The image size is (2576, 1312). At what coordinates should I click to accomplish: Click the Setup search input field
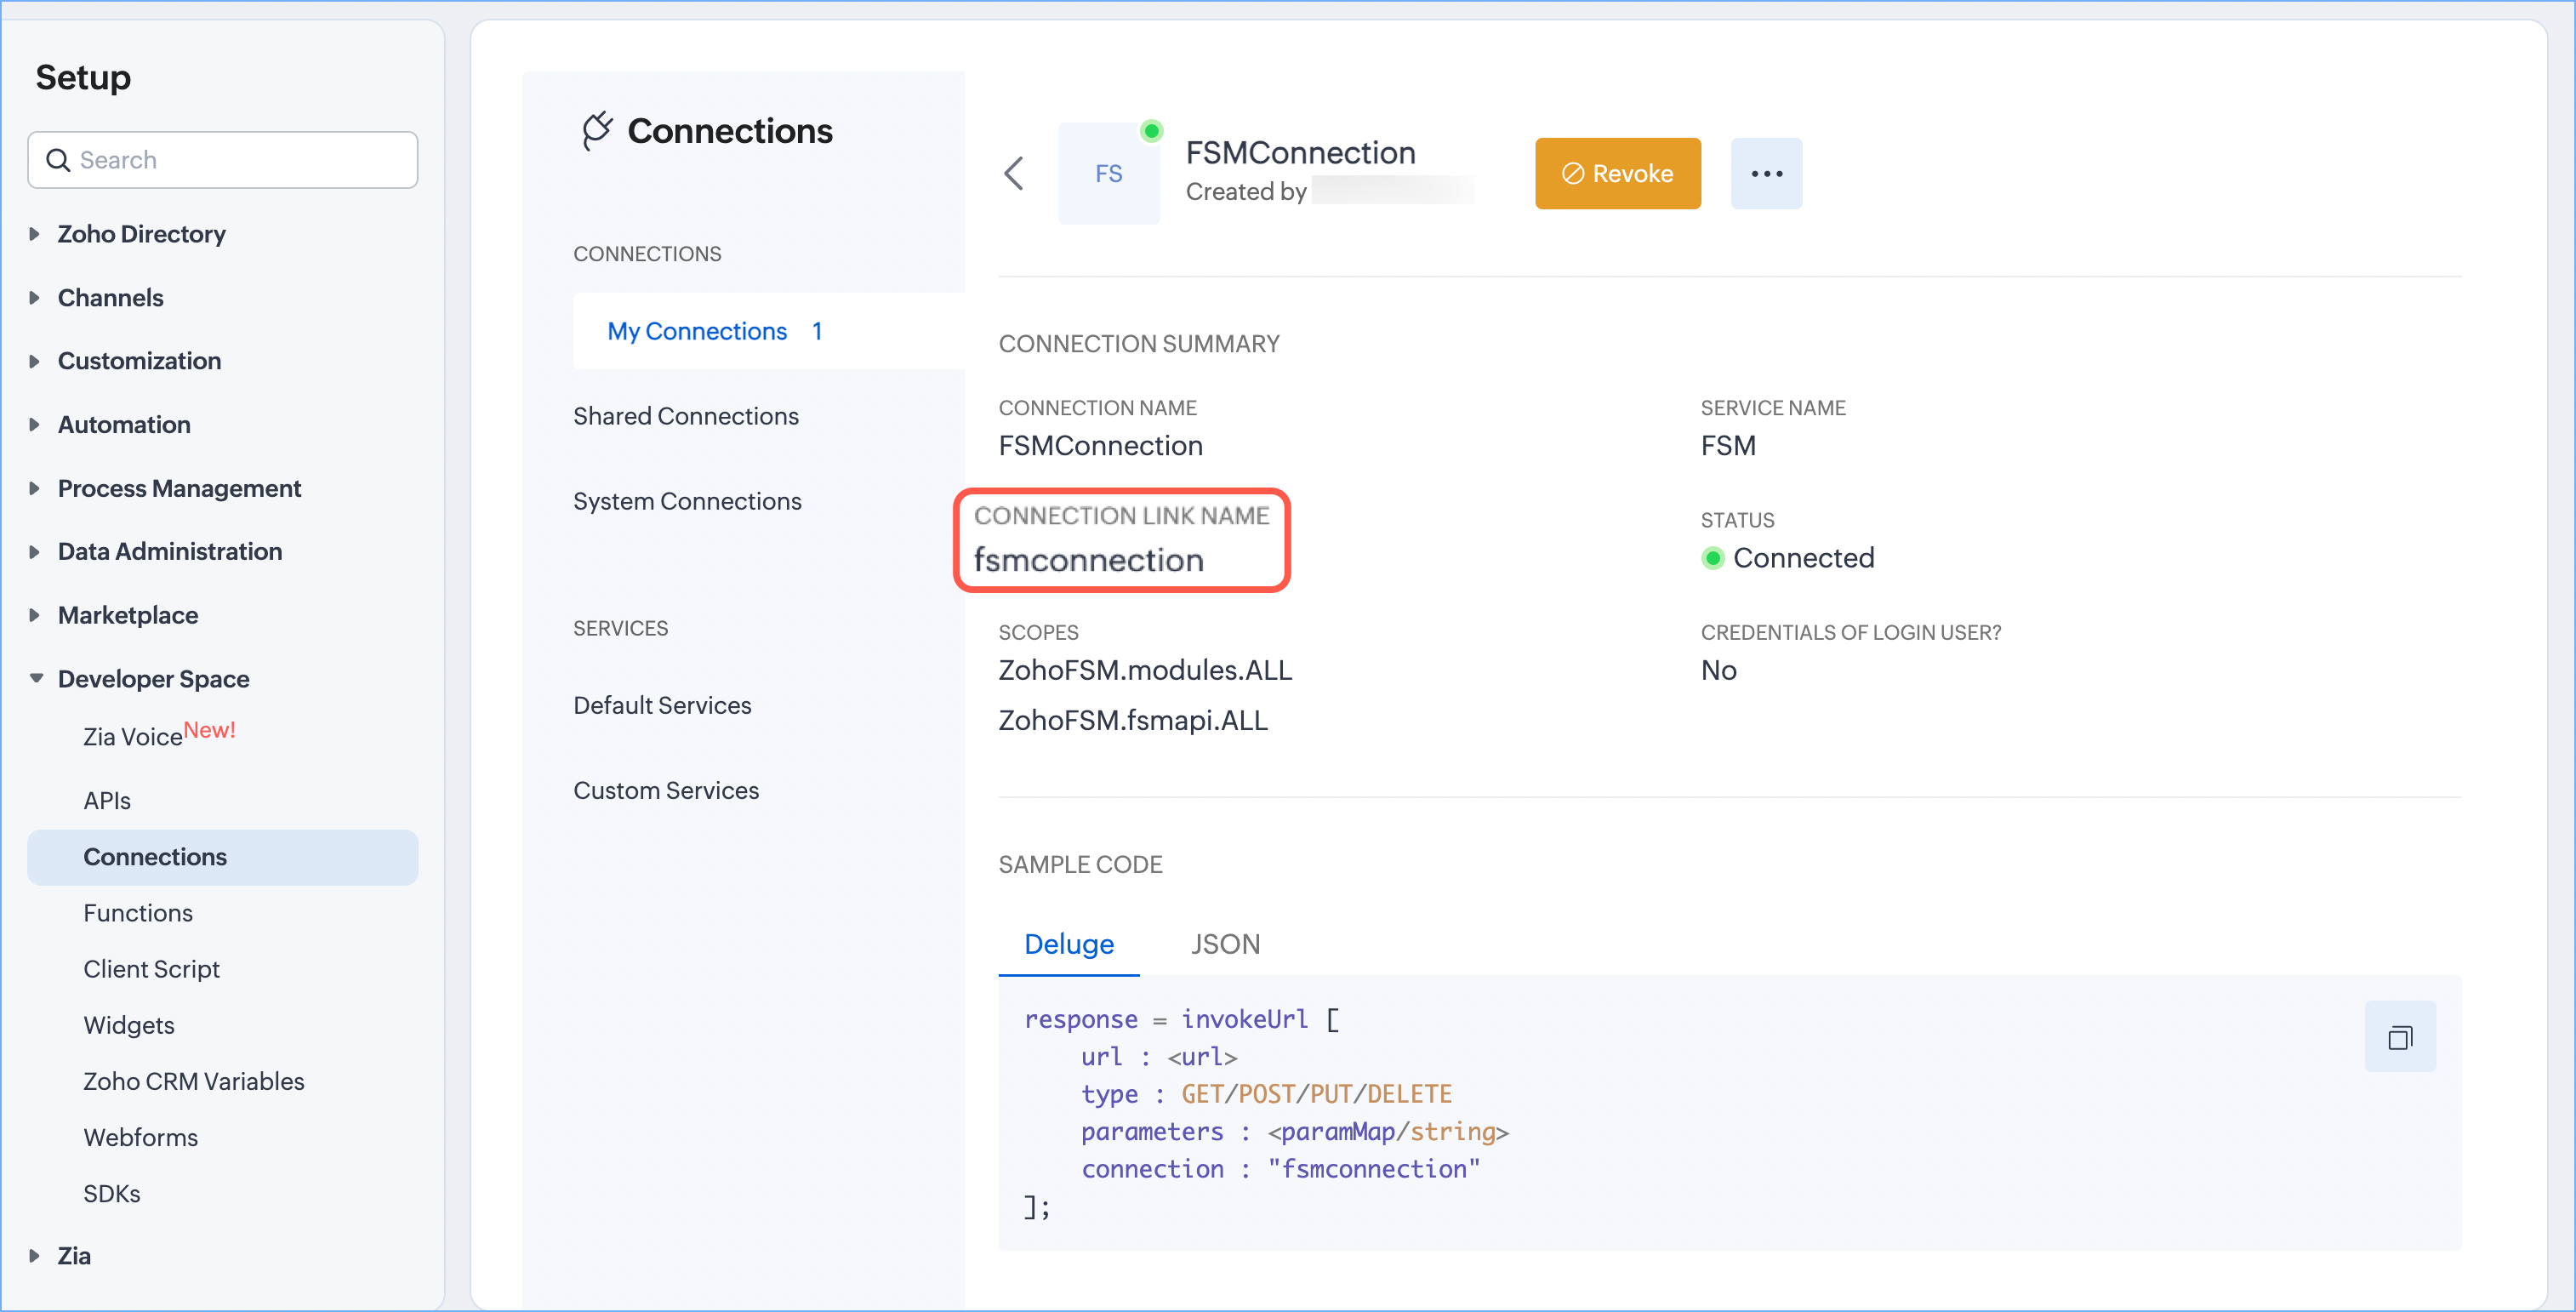(x=240, y=160)
